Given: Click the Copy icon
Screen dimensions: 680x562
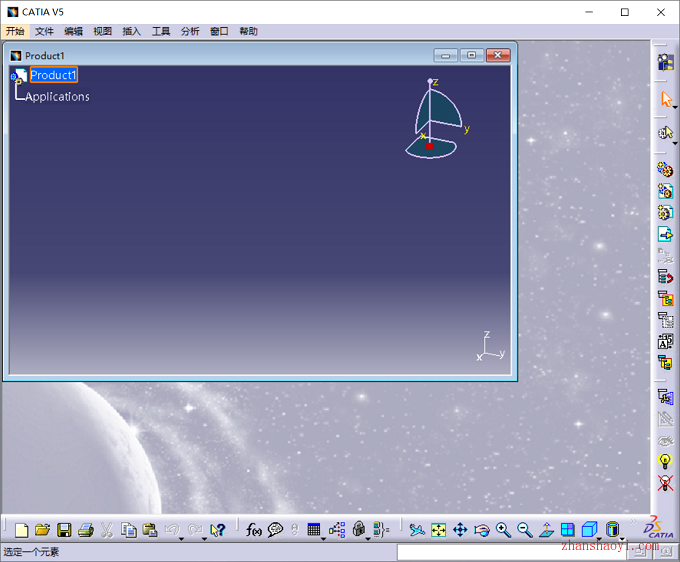Looking at the screenshot, I should tap(129, 530).
